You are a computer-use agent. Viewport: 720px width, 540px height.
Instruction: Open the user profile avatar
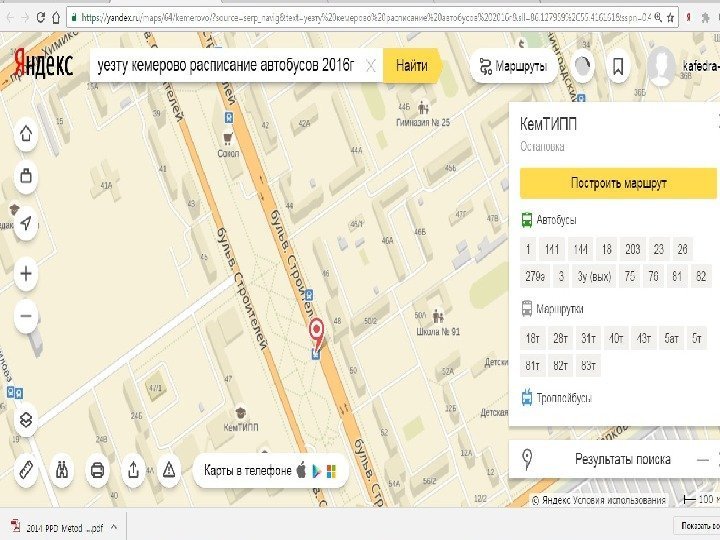661,66
